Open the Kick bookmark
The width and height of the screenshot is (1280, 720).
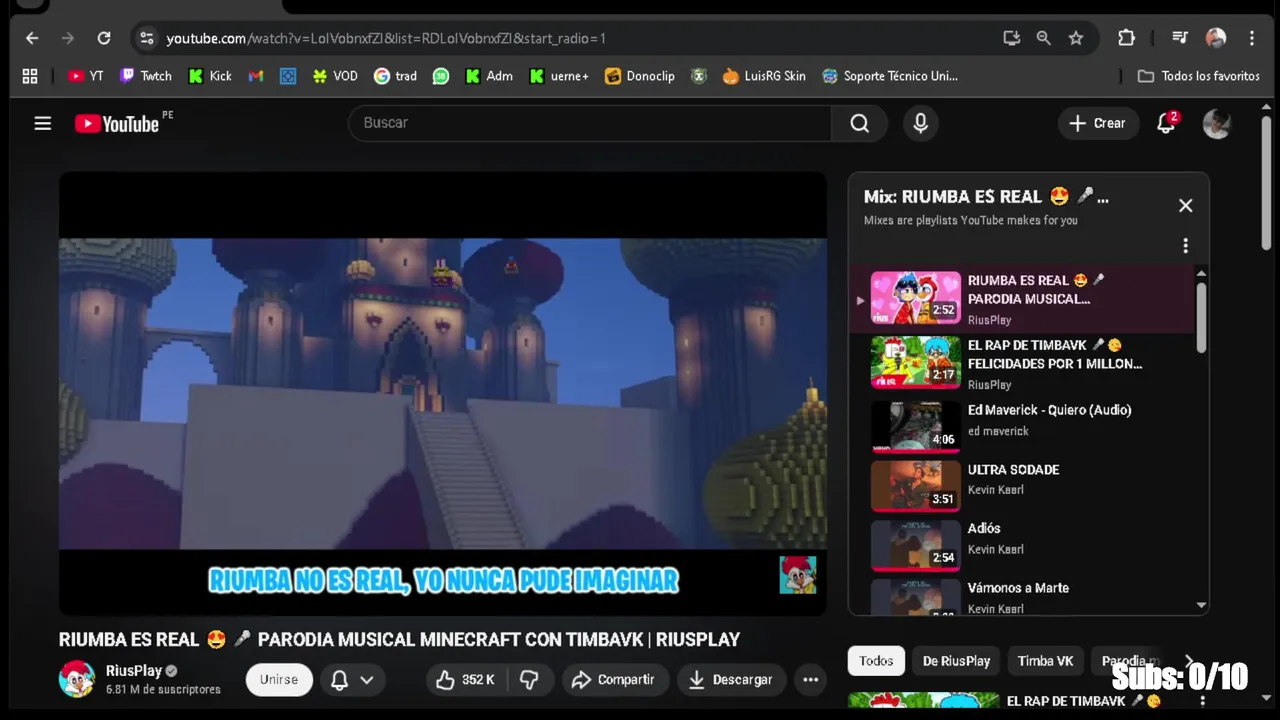[210, 76]
